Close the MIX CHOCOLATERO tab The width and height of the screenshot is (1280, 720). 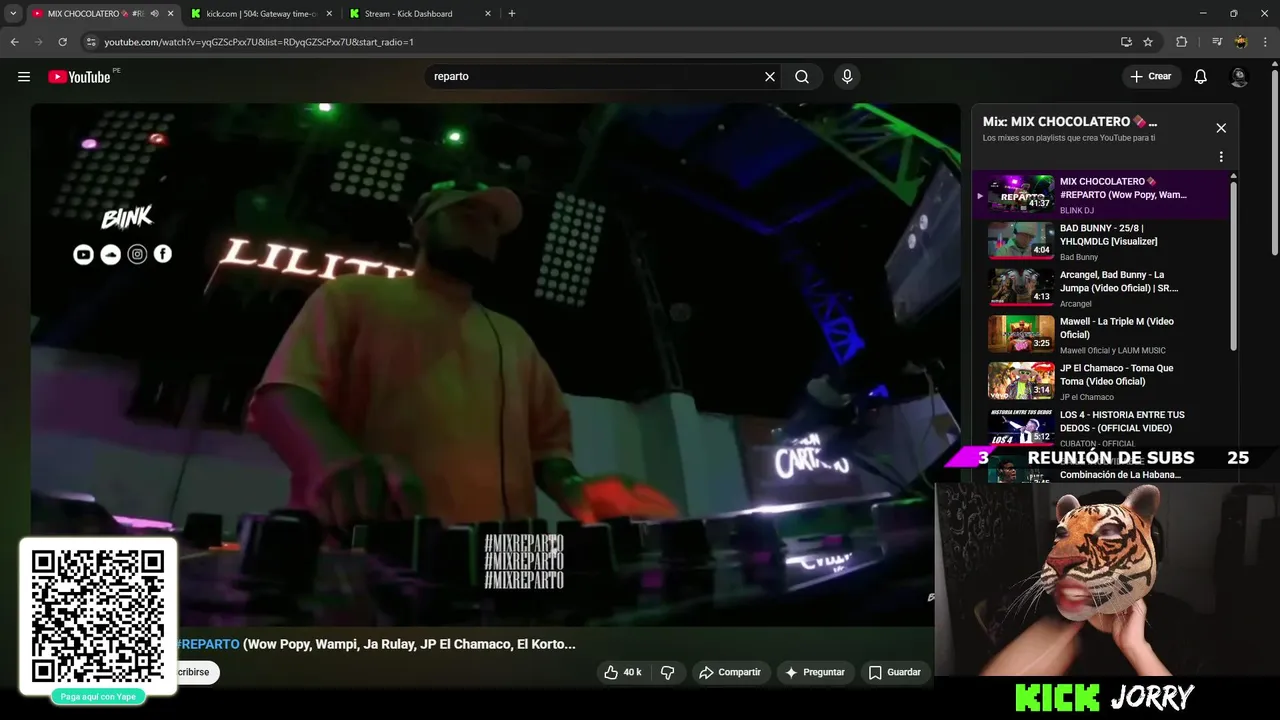(x=171, y=14)
